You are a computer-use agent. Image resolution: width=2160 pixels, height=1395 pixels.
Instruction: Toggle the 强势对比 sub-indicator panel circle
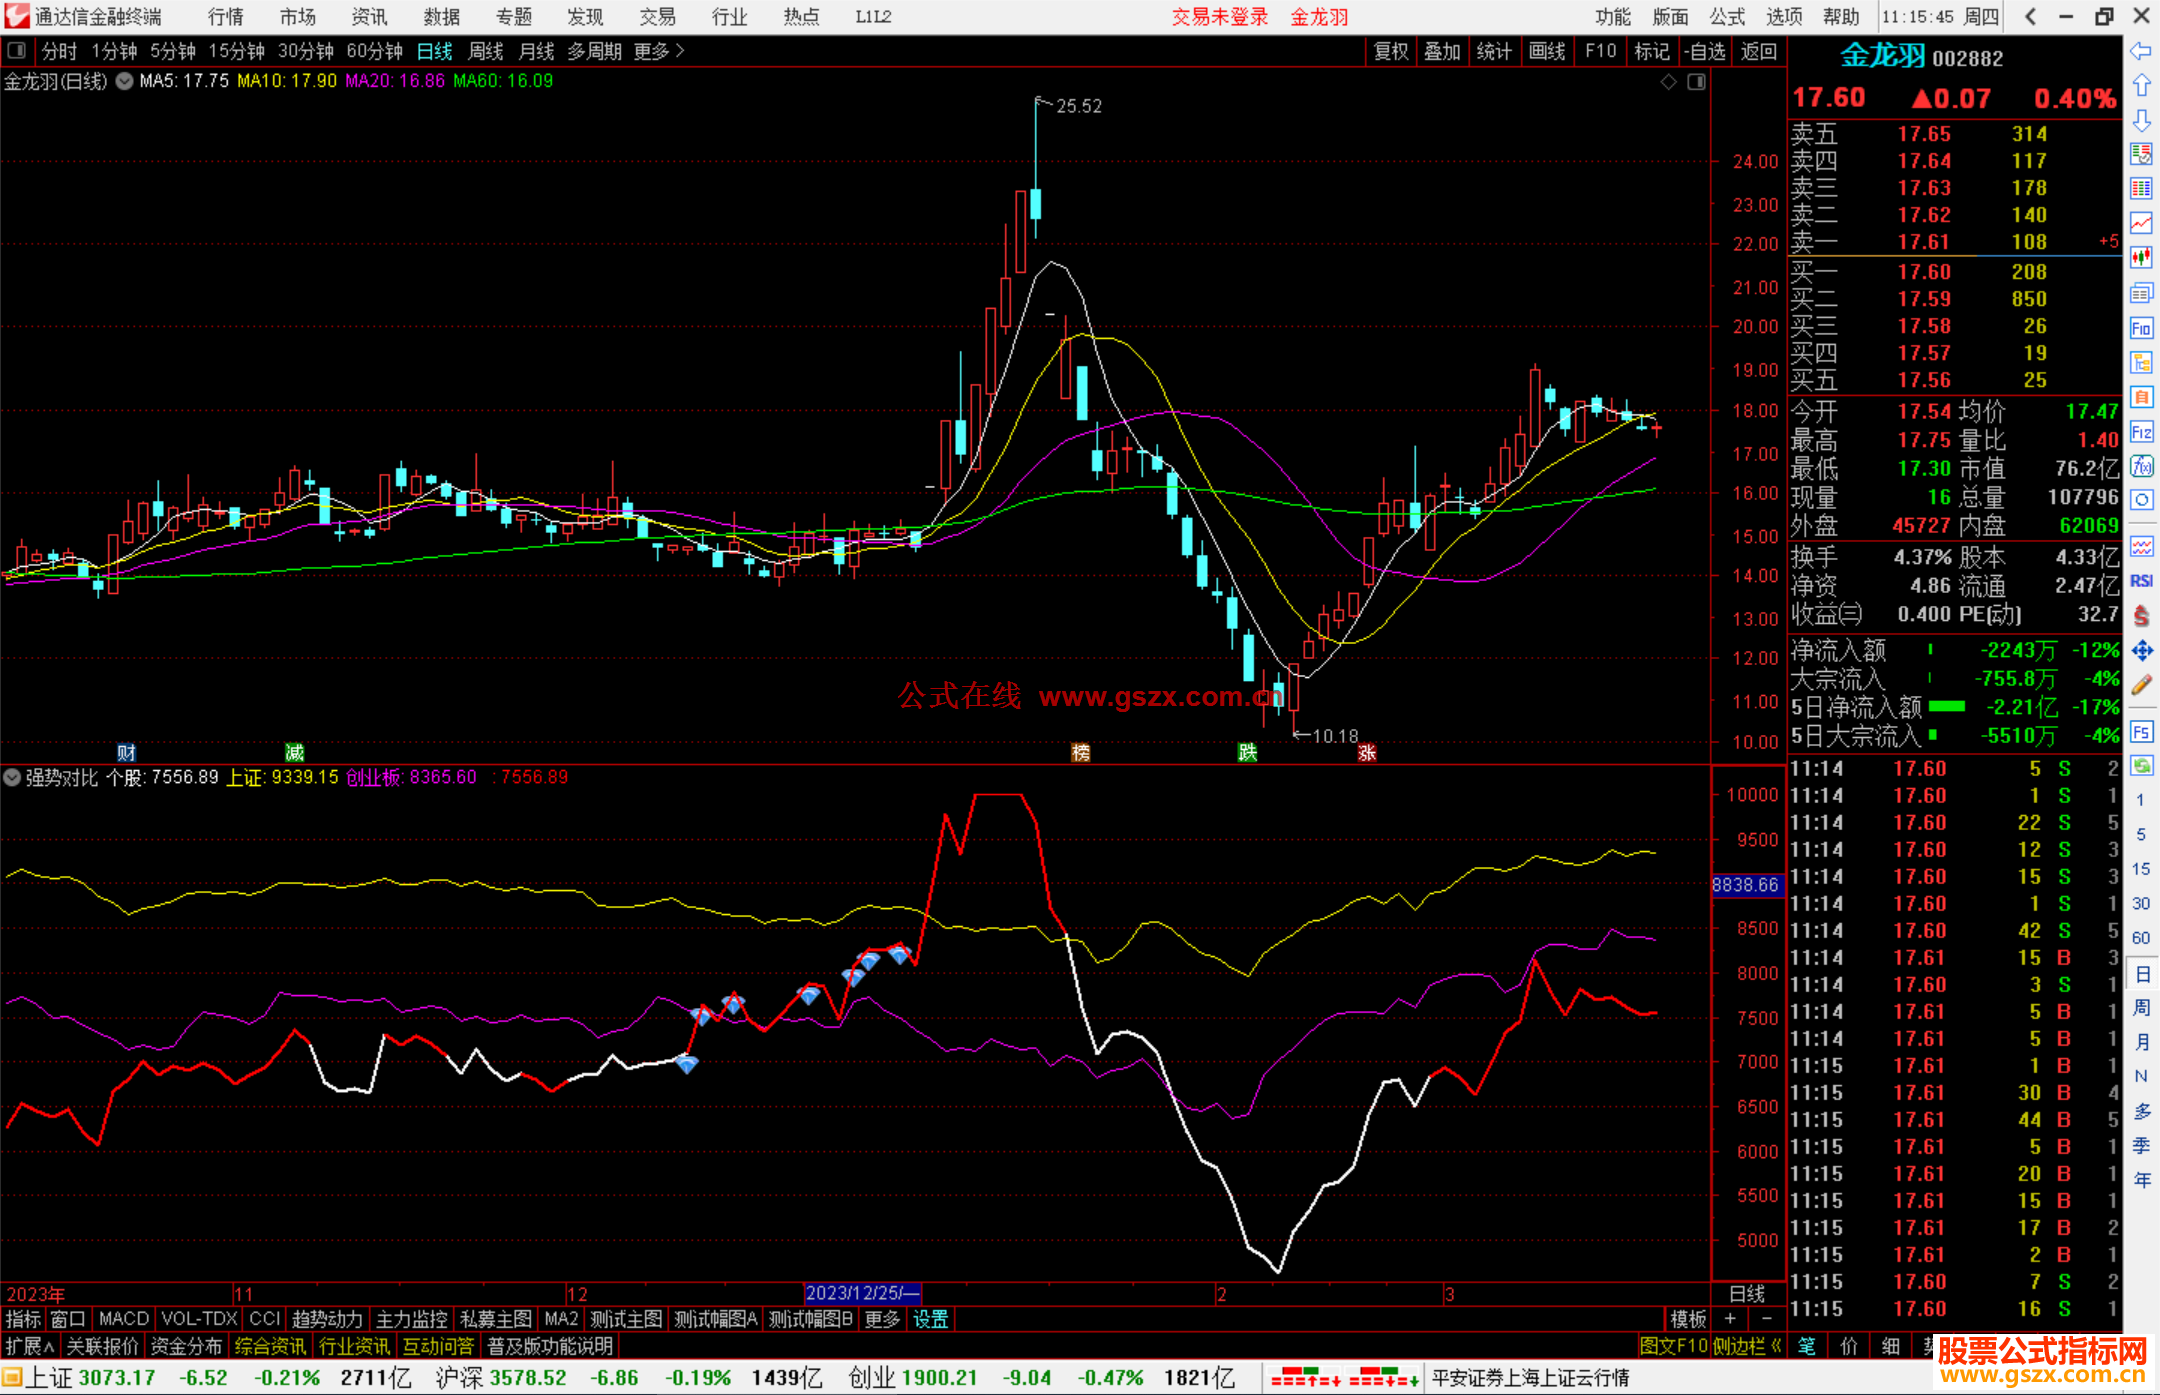click(x=12, y=777)
